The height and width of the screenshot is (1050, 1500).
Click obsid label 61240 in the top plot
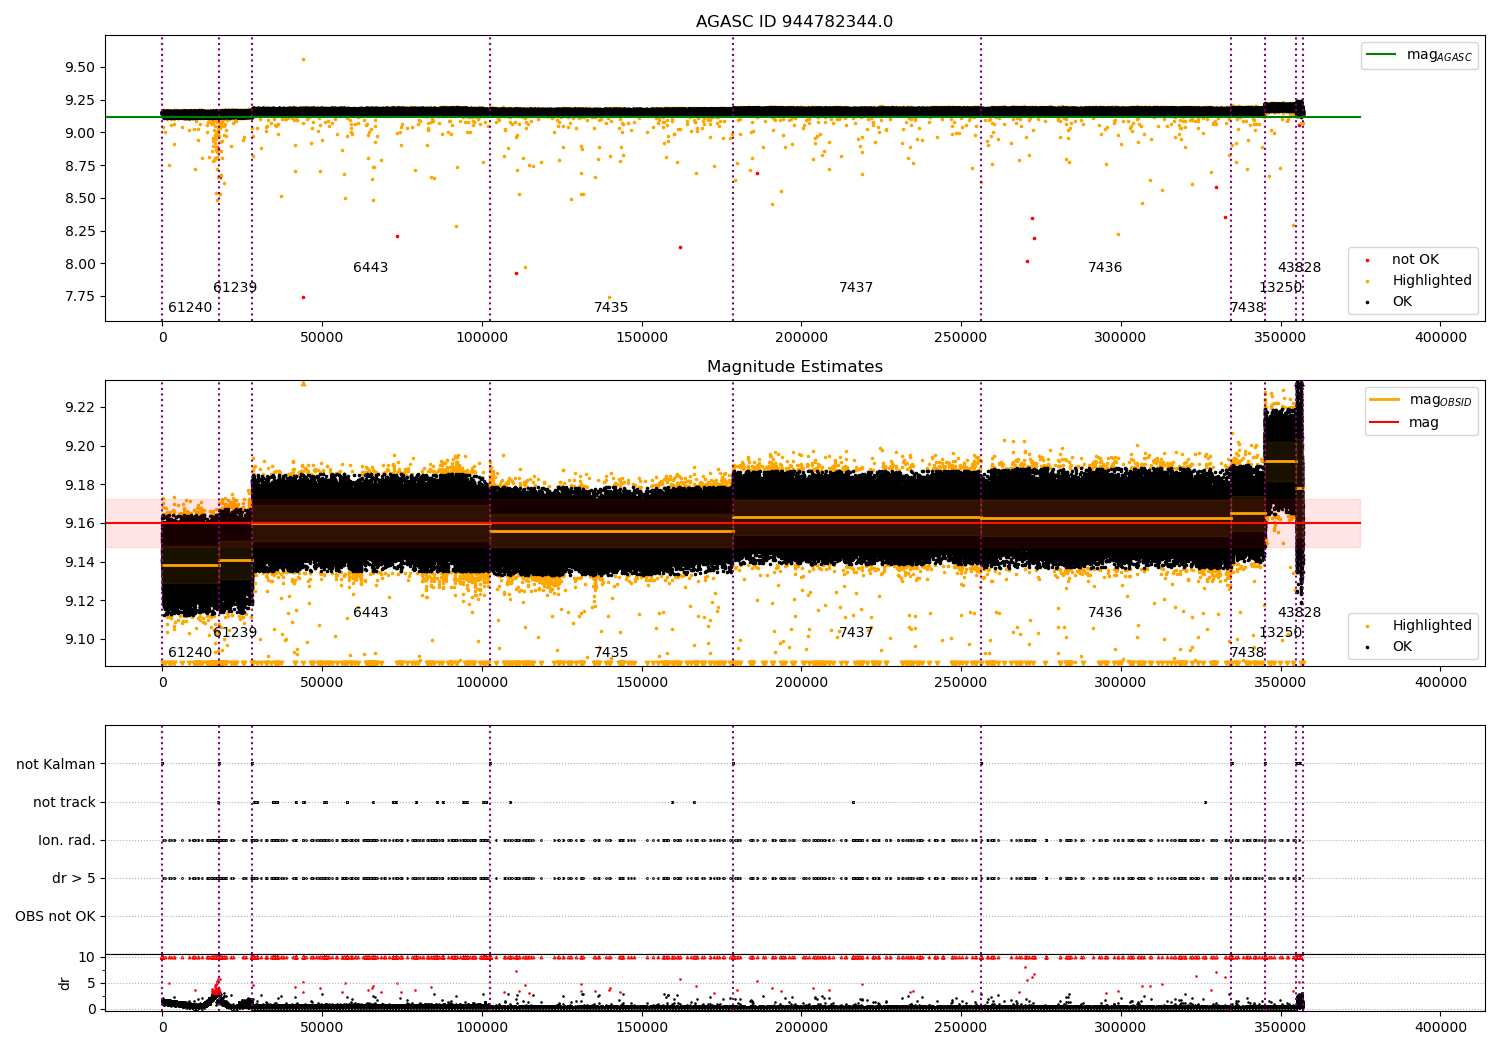[x=190, y=308]
